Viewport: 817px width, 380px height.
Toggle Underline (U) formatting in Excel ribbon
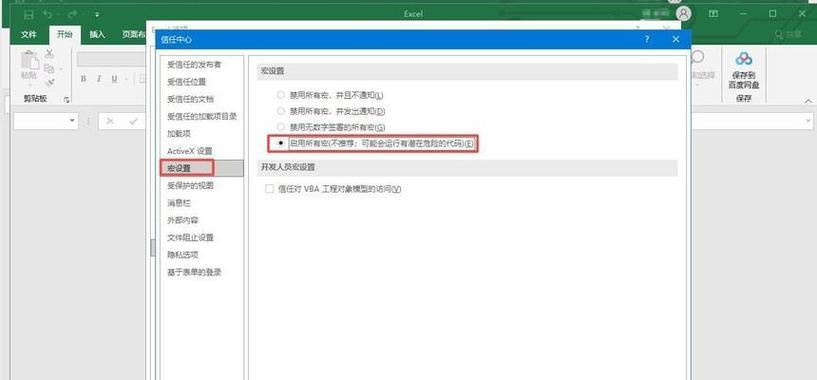click(113, 79)
